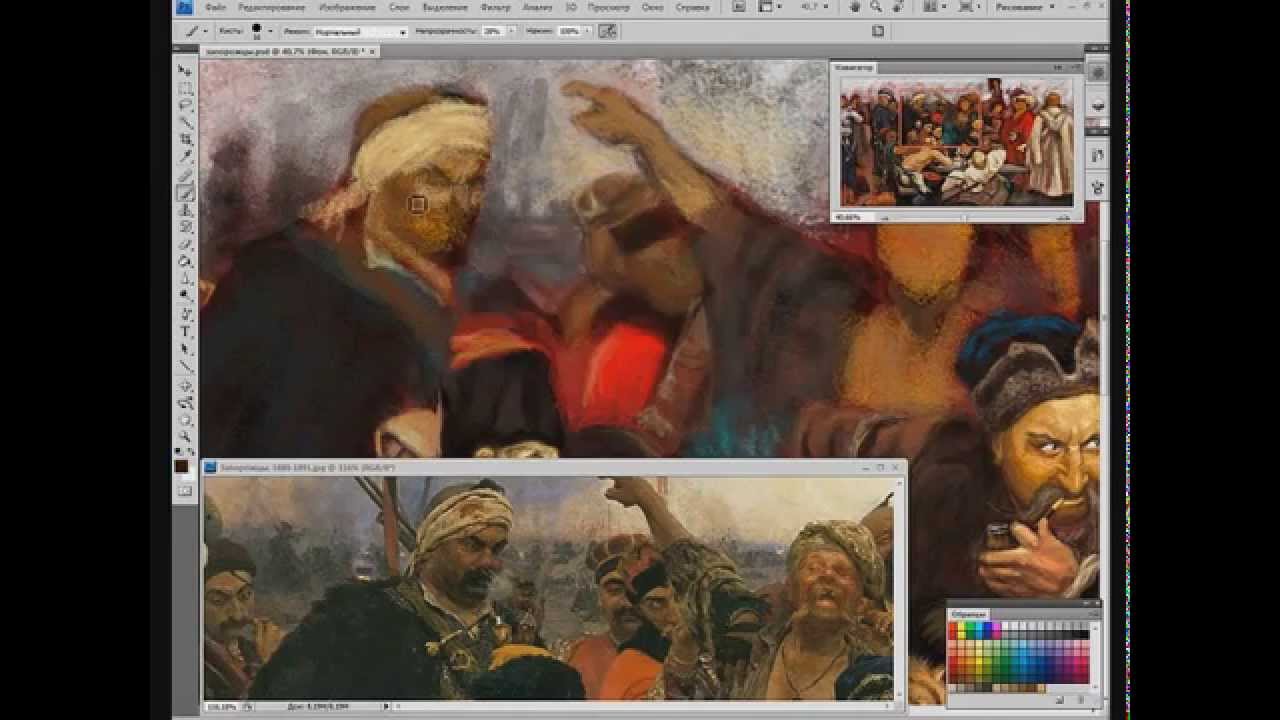Select the Brush tool in toolbox
This screenshot has width=1280, height=720.
coord(185,193)
